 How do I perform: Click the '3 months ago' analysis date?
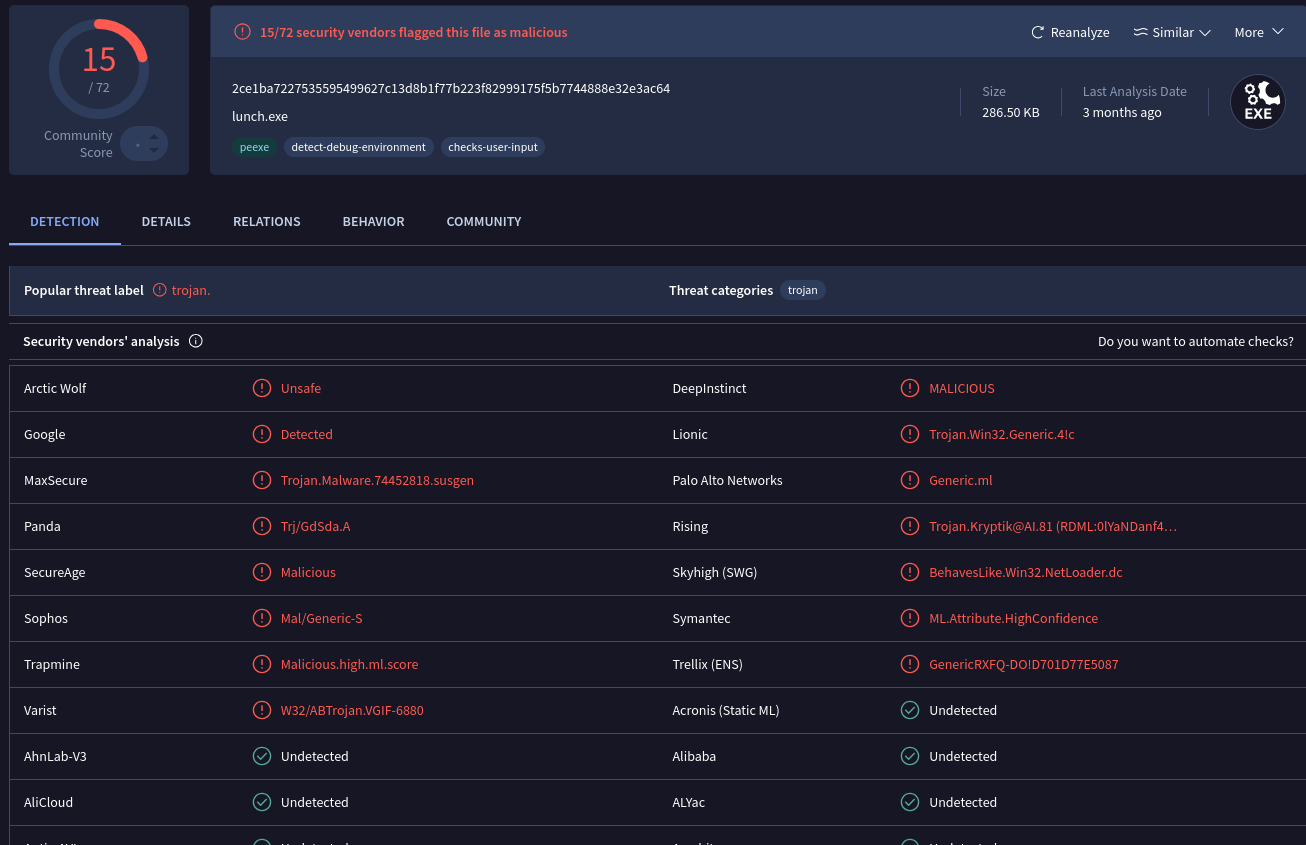[1122, 112]
